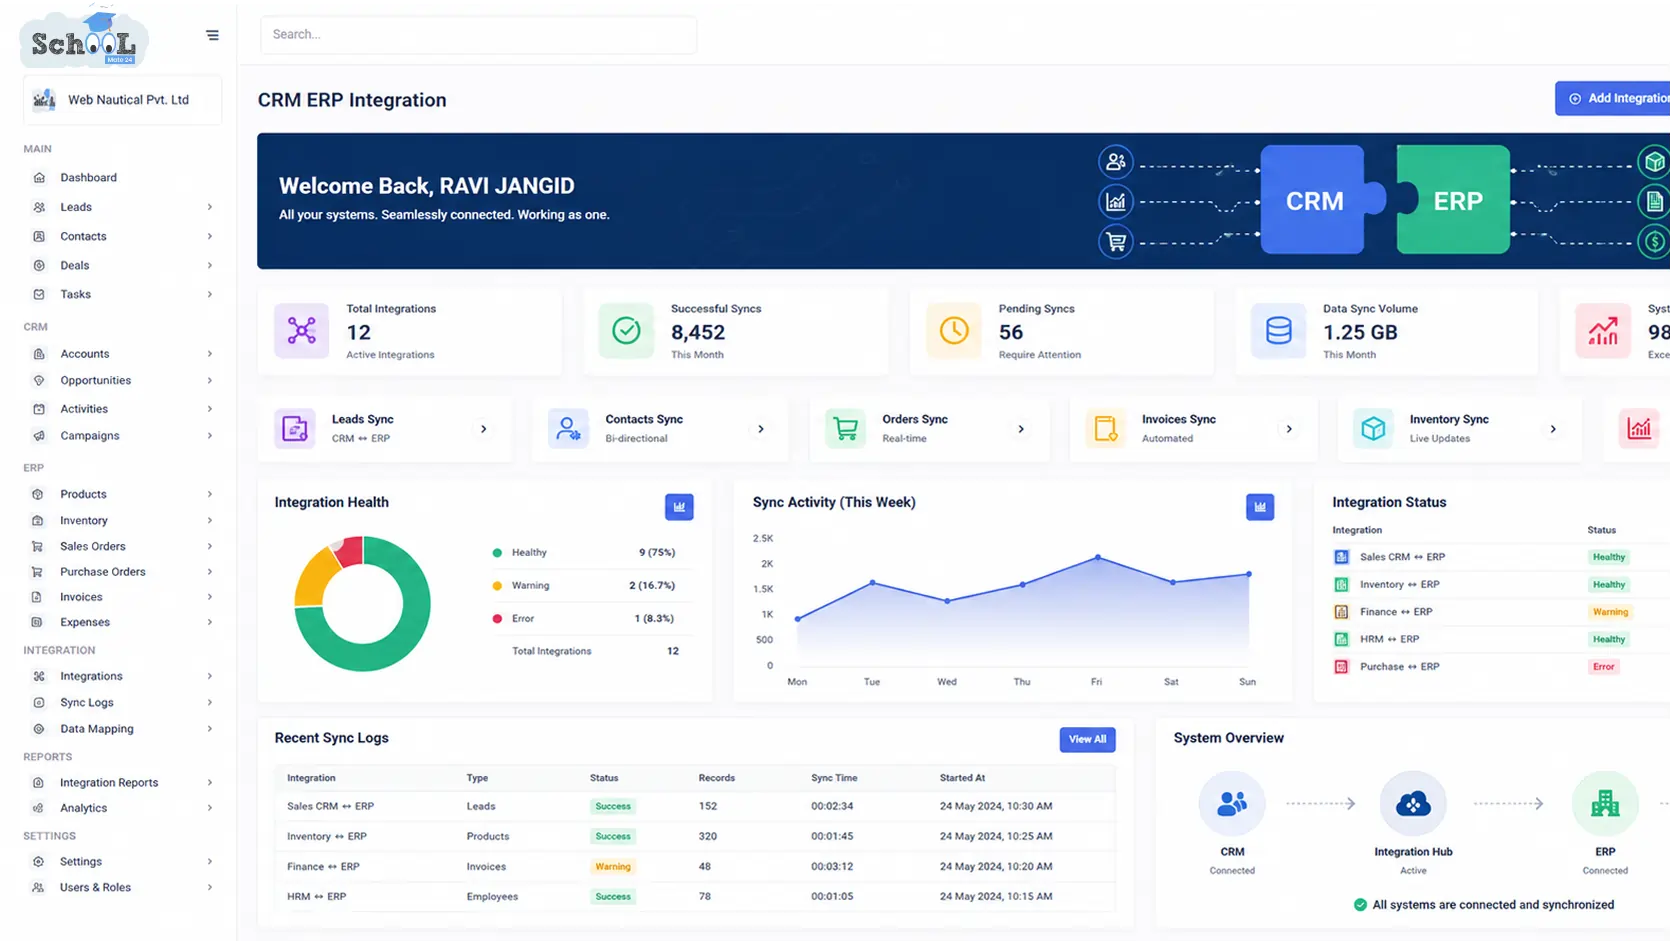Image resolution: width=1671 pixels, height=941 pixels.
Task: Open the Contacts Sync card
Action: point(660,429)
